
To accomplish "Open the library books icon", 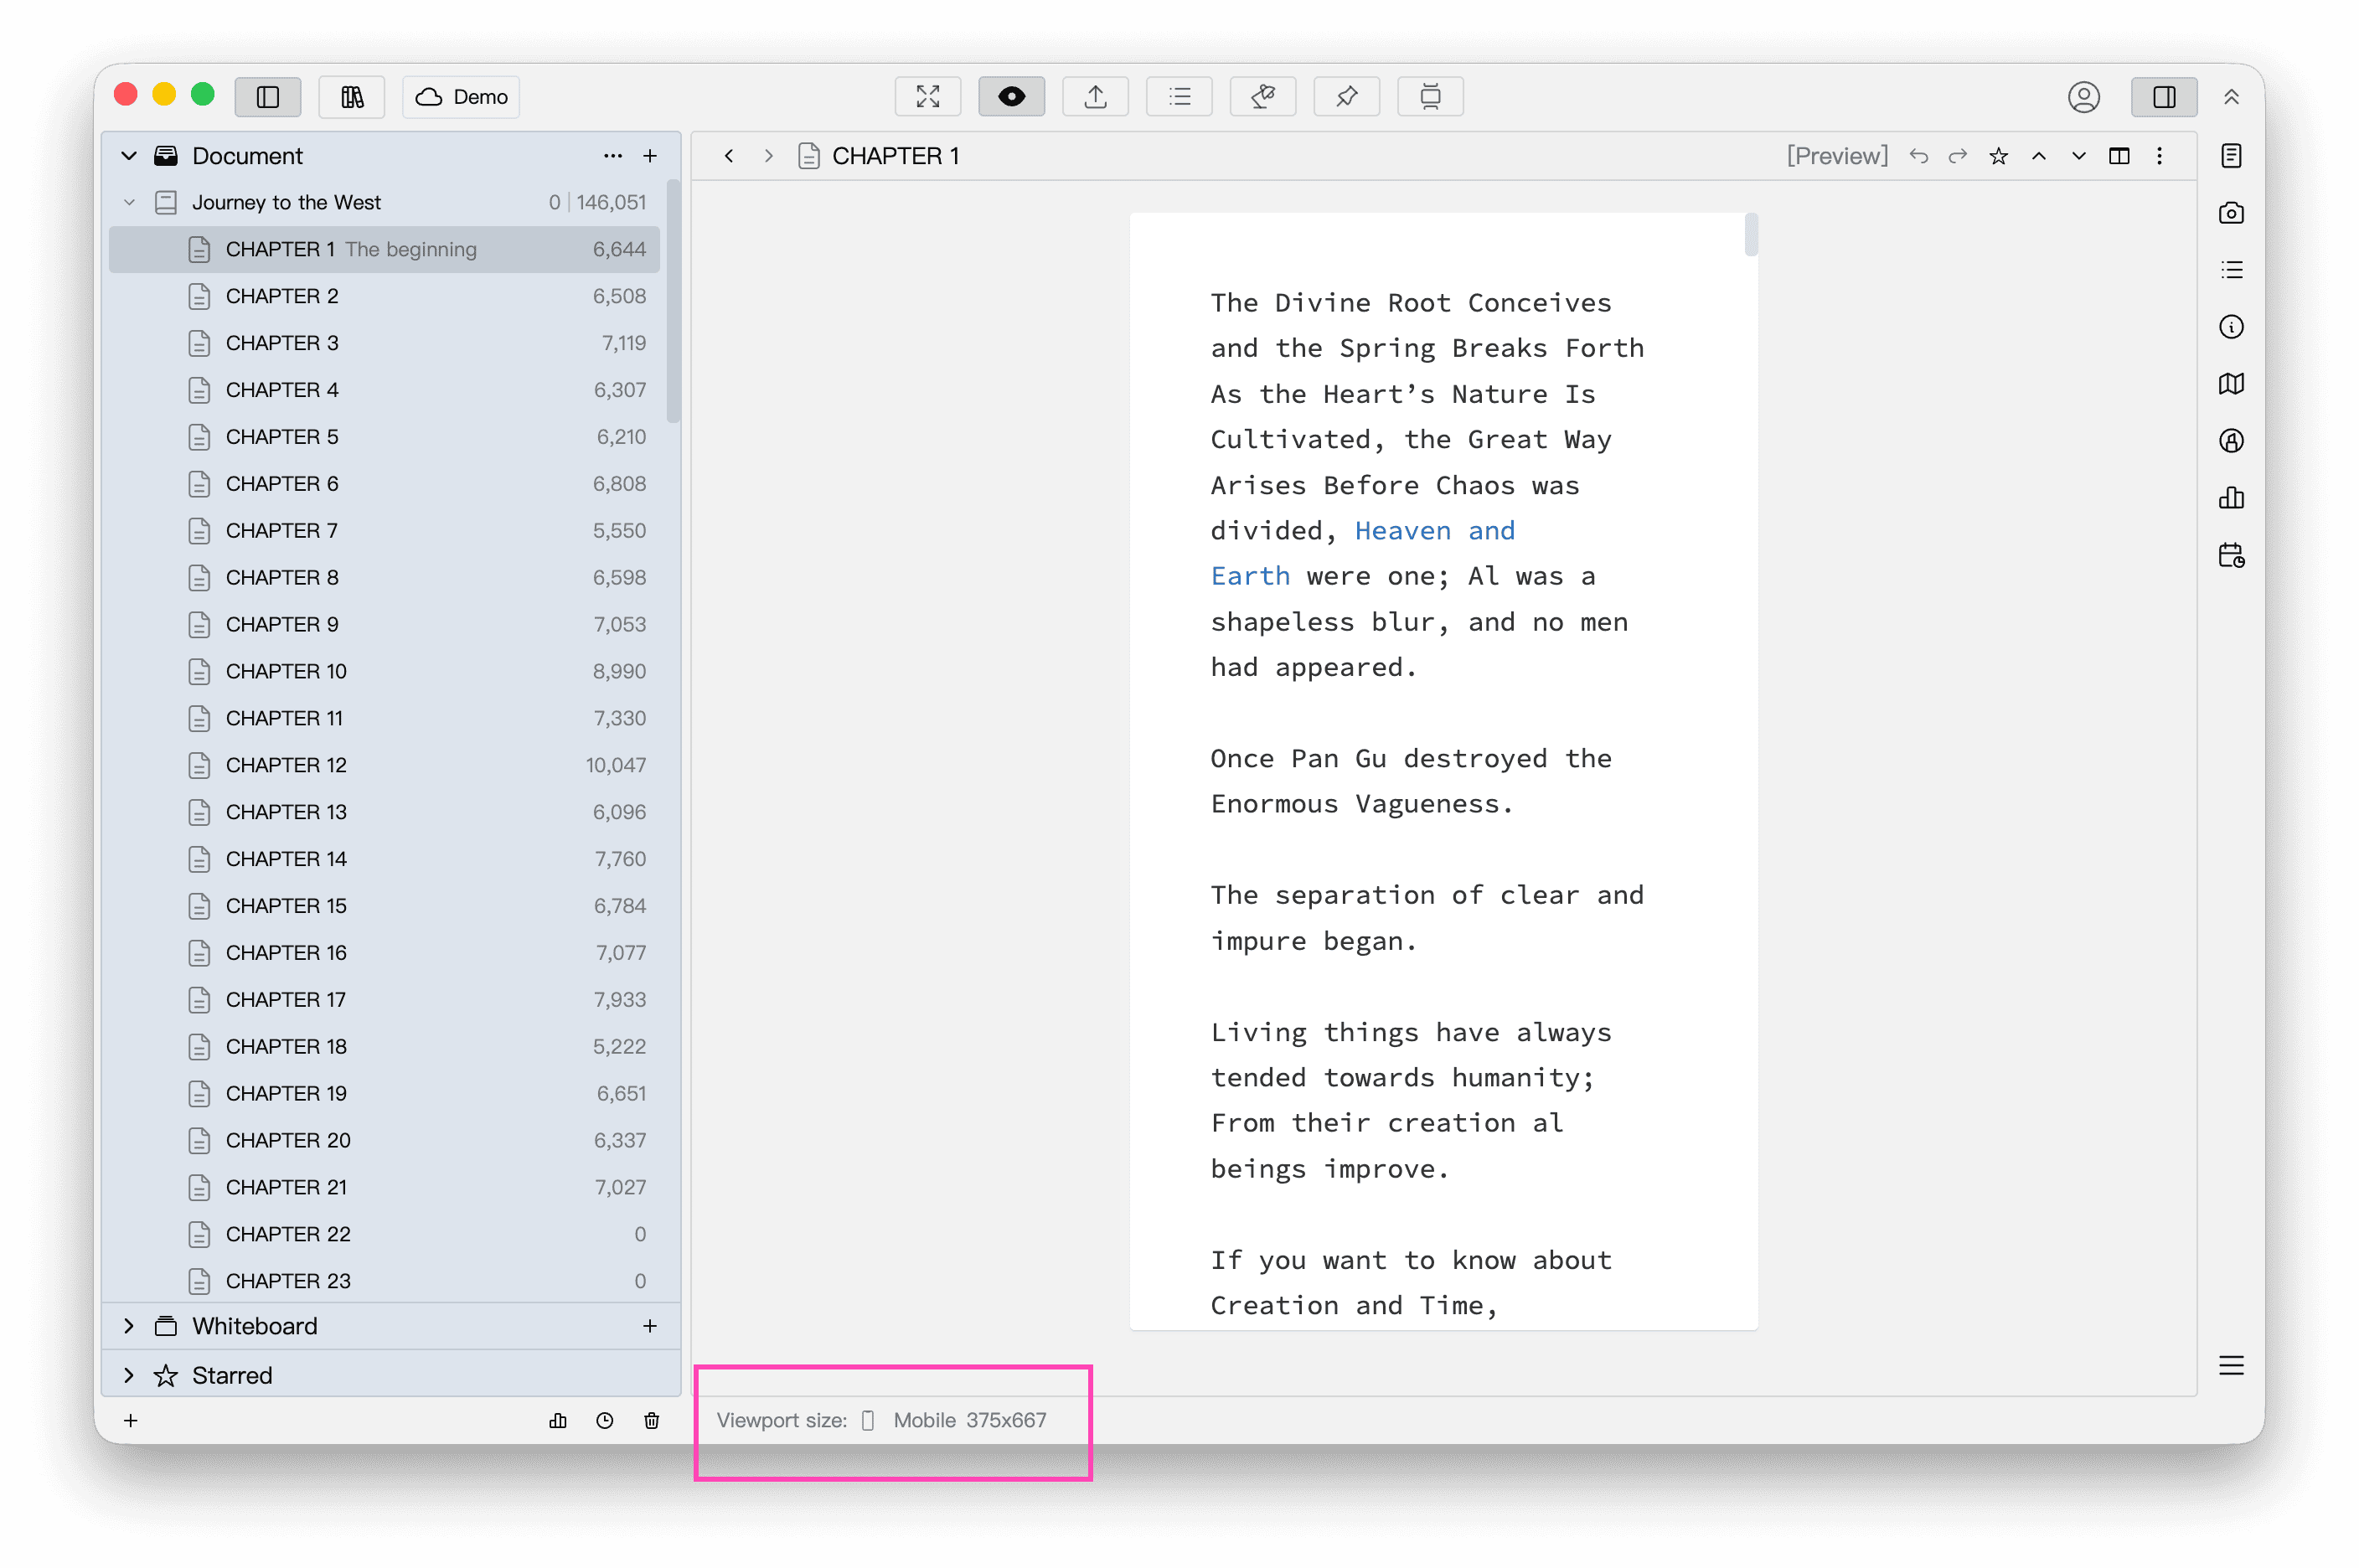I will click(x=351, y=97).
